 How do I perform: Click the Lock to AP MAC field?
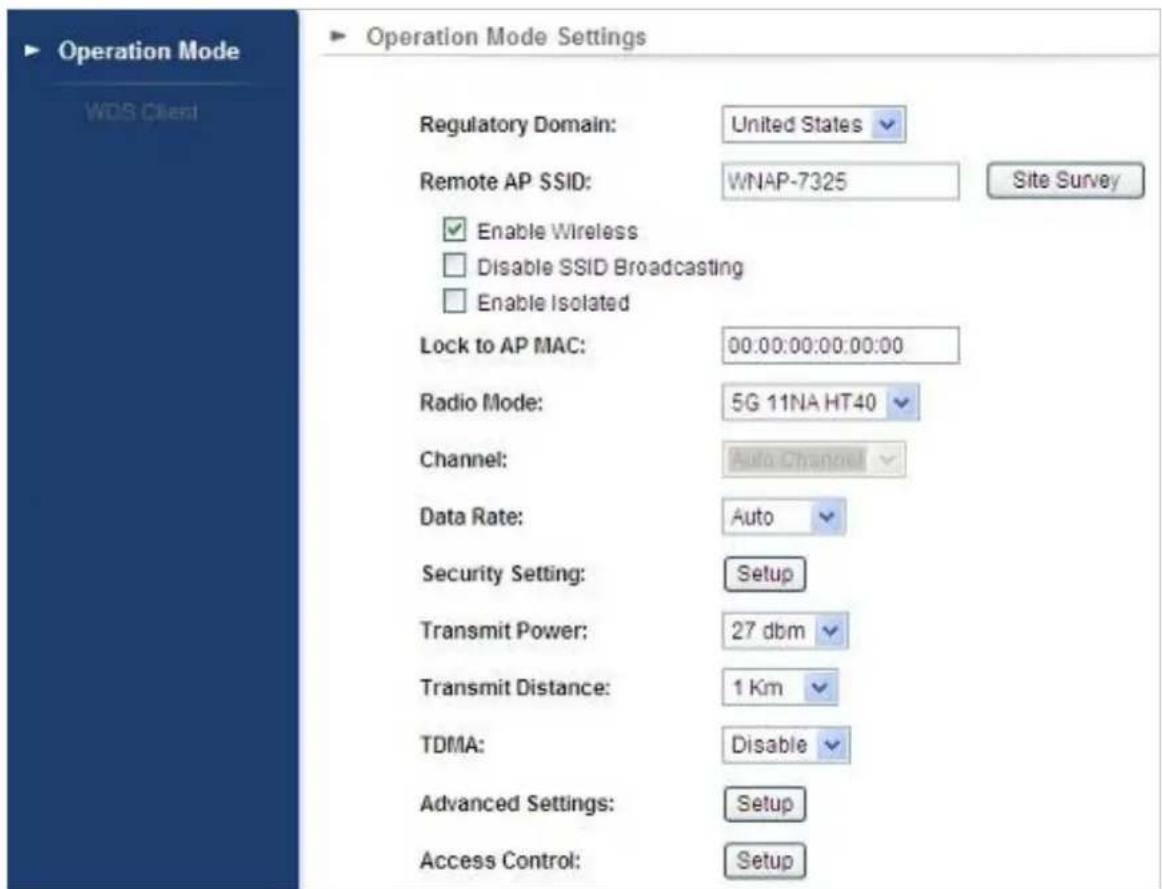pyautogui.click(x=840, y=345)
